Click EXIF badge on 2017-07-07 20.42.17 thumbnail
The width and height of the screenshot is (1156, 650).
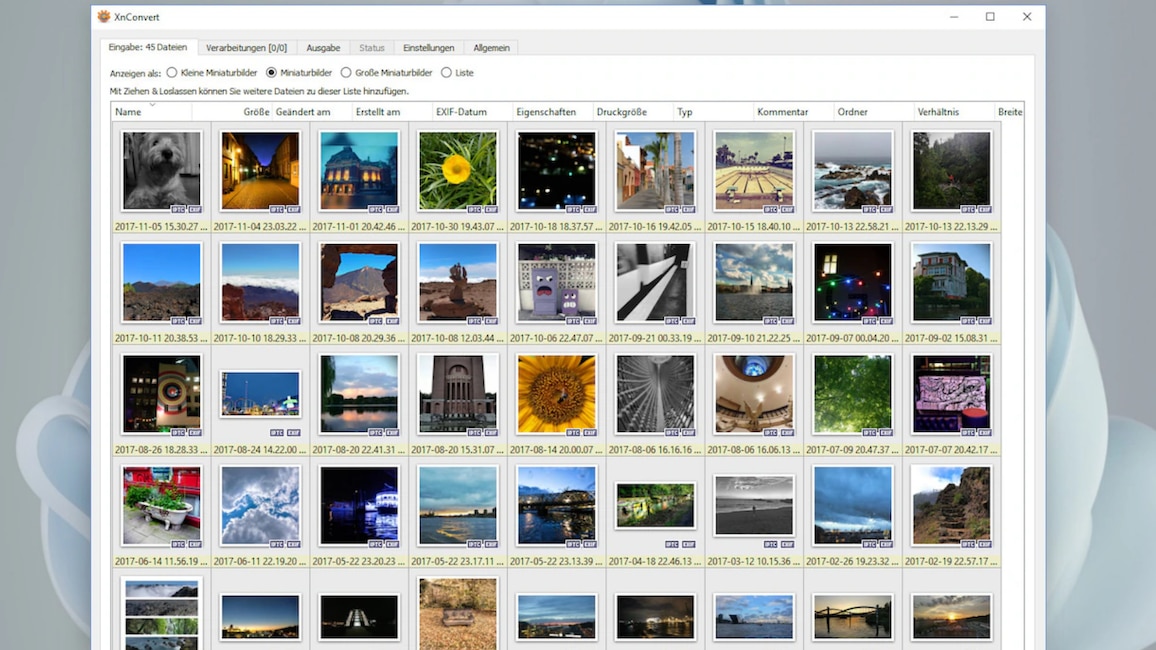(x=985, y=433)
